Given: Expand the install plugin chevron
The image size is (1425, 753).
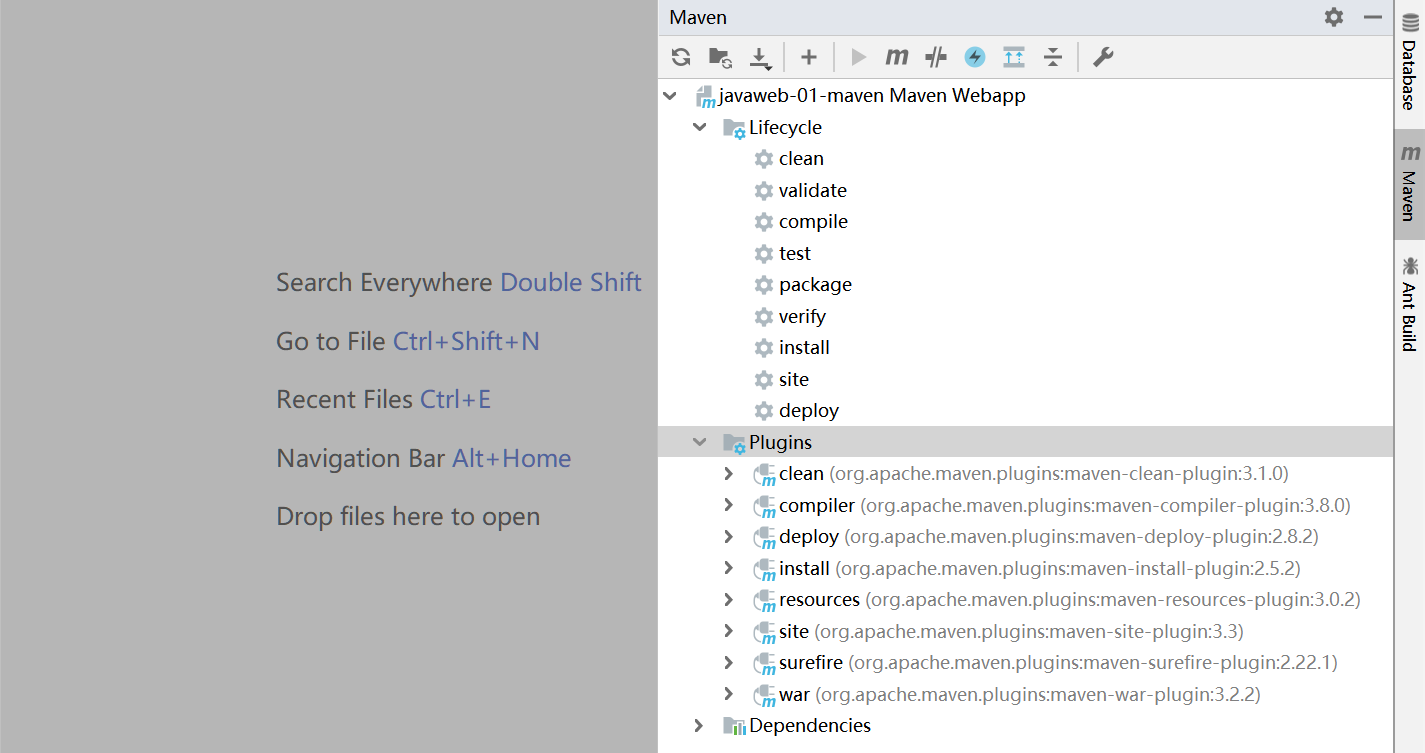Looking at the screenshot, I should tap(729, 568).
